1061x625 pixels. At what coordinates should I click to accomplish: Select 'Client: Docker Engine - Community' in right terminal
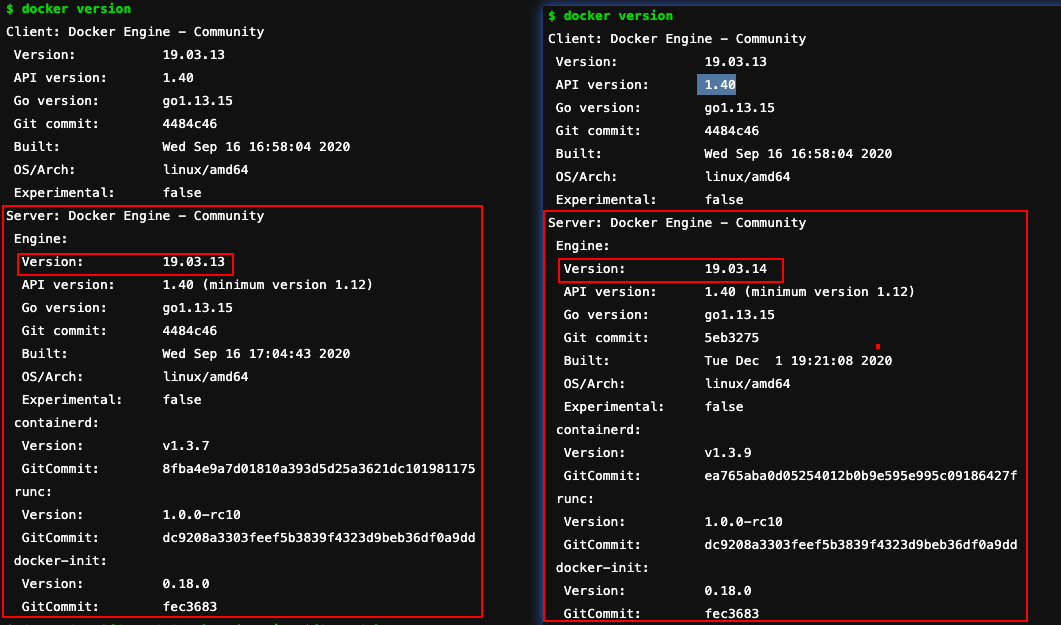click(x=677, y=39)
